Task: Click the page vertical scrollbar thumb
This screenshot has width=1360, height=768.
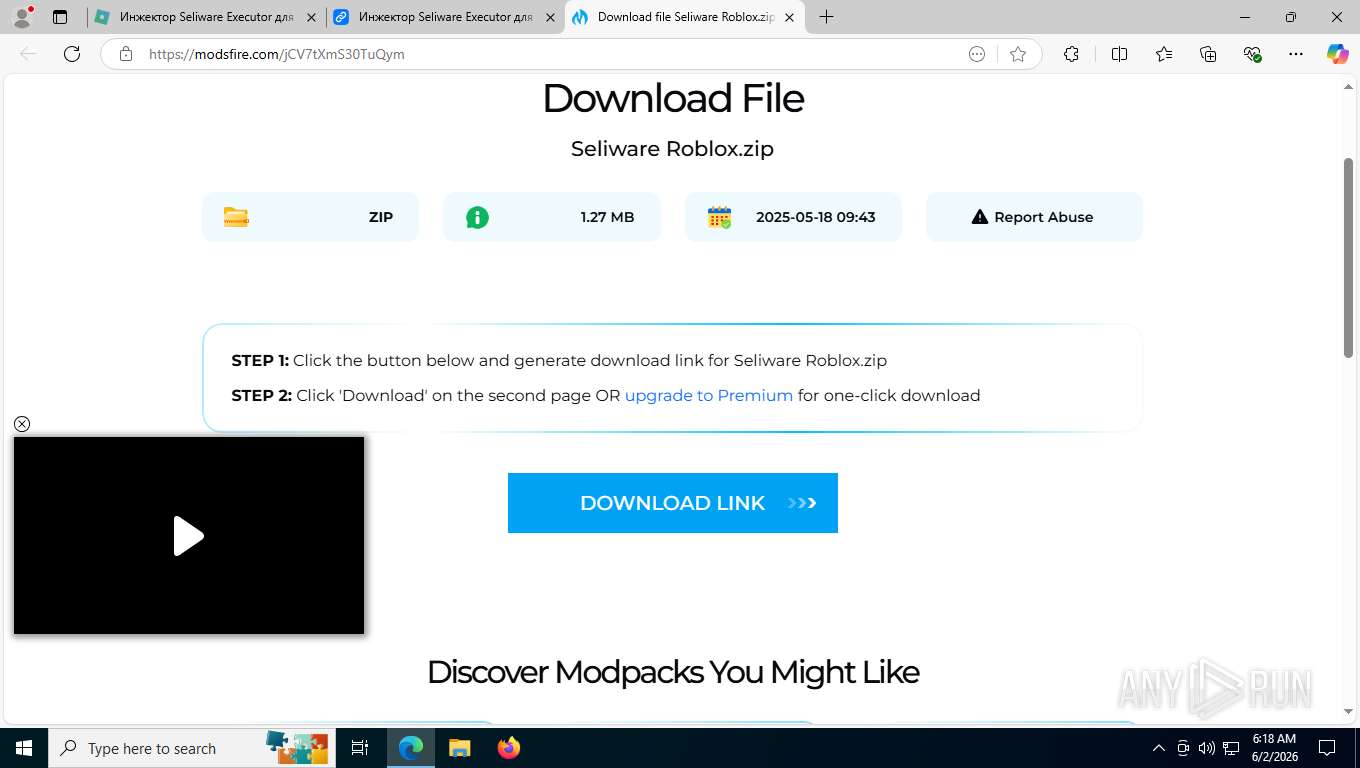Action: [1348, 257]
